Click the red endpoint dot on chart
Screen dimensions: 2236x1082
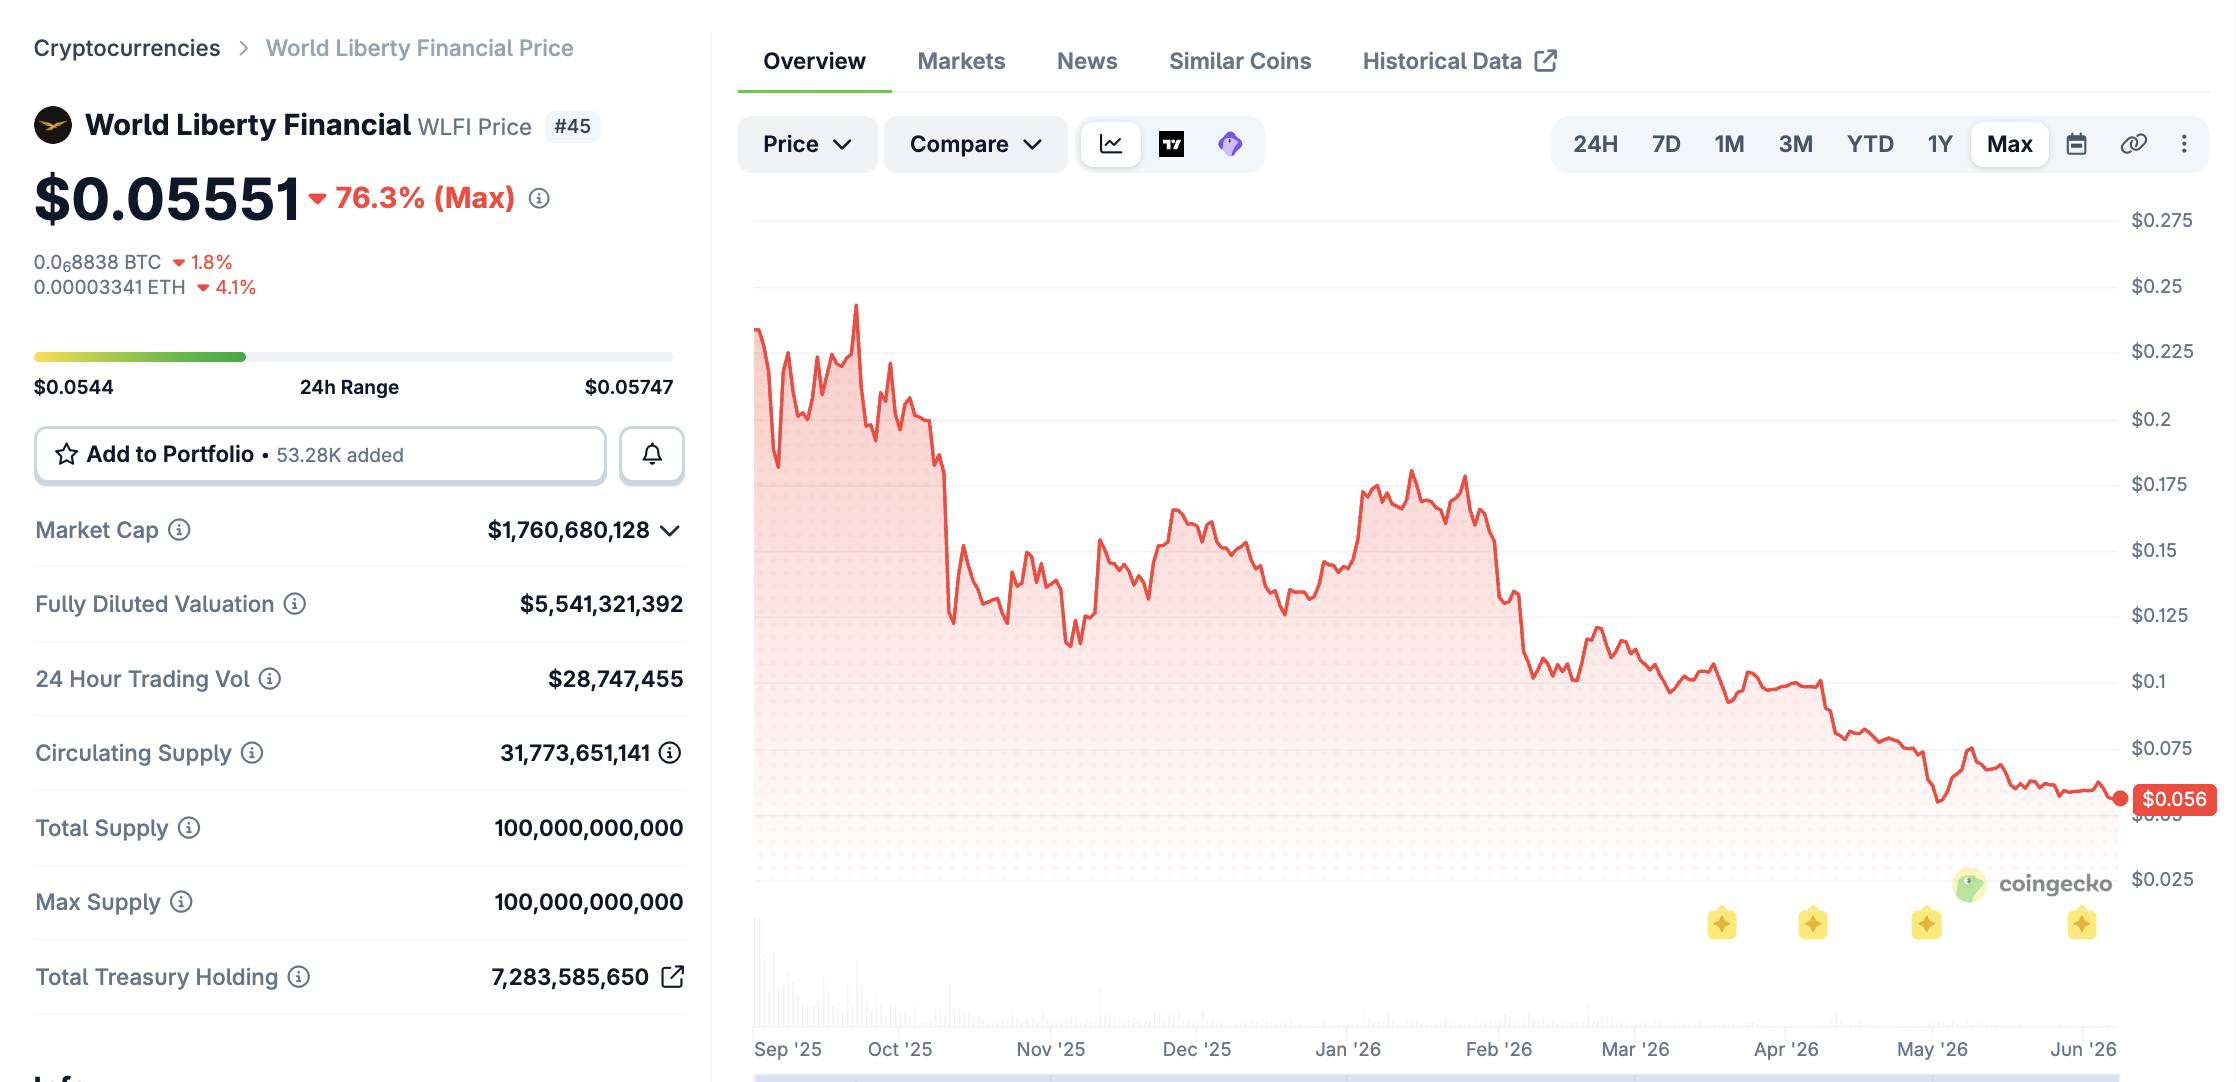[2120, 798]
